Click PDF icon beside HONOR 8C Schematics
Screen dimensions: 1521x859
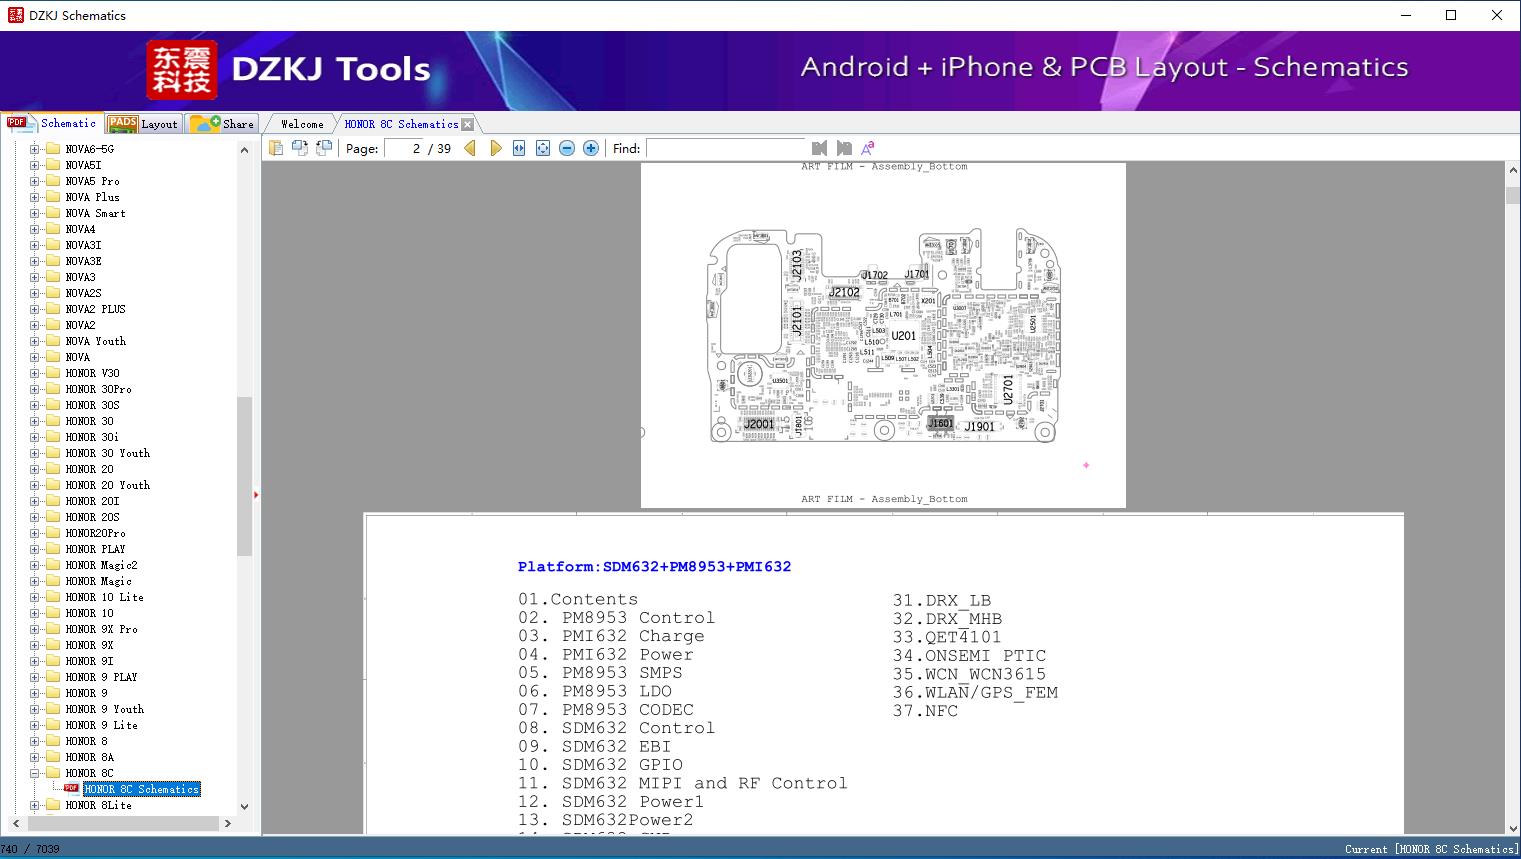71,789
